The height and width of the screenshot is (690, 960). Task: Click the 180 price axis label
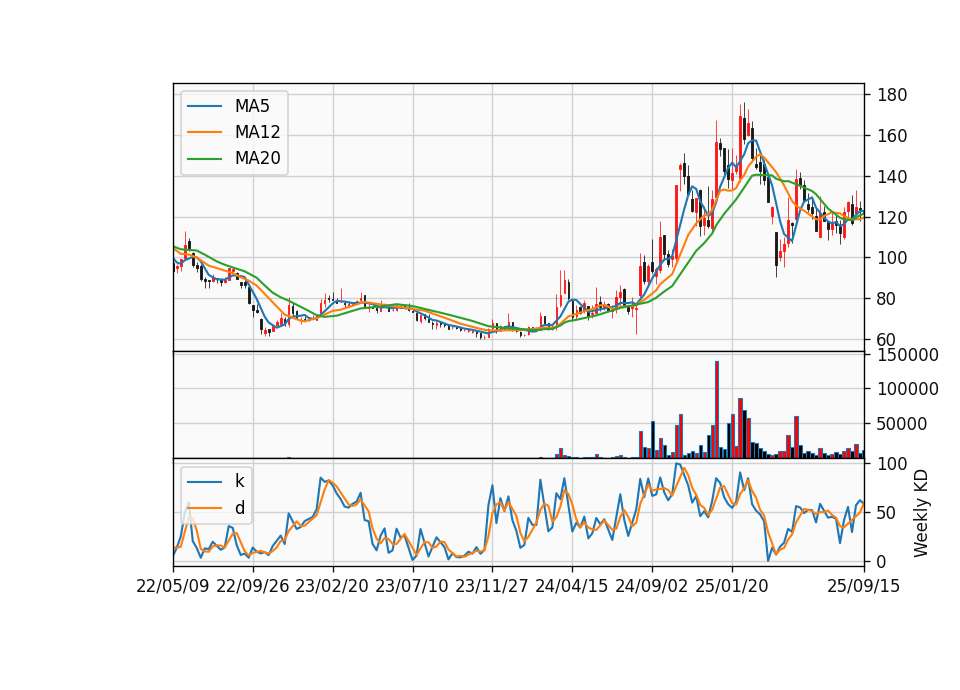click(x=892, y=95)
